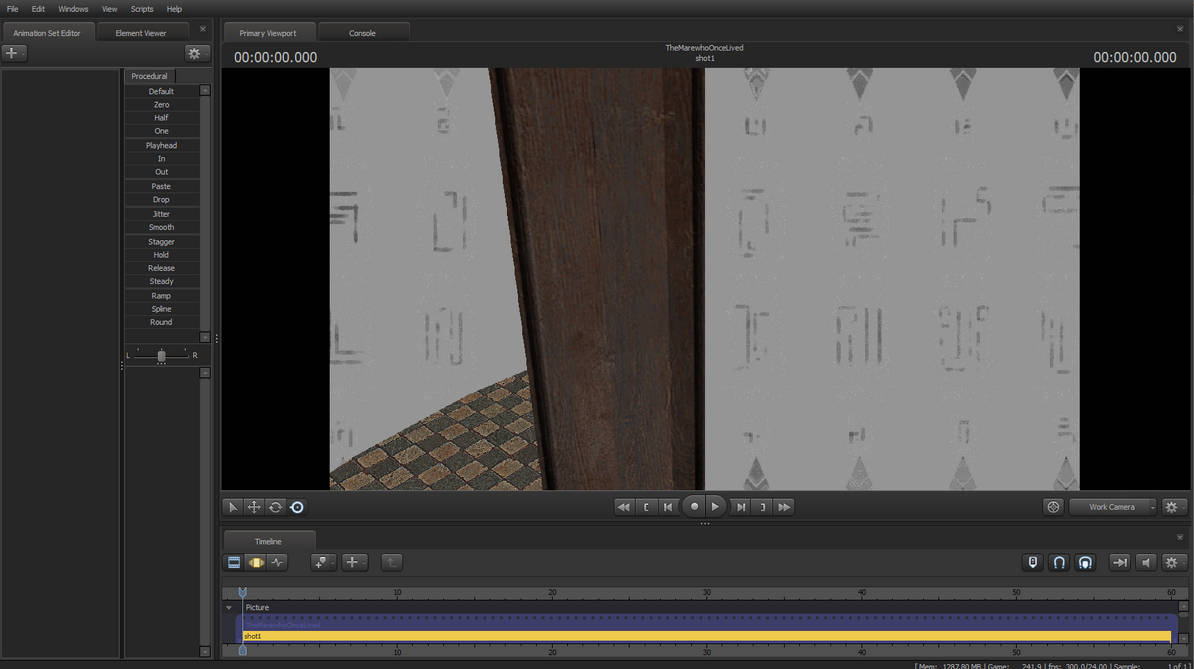Collapse the Picture track expander
This screenshot has width=1194, height=669.
click(x=229, y=608)
